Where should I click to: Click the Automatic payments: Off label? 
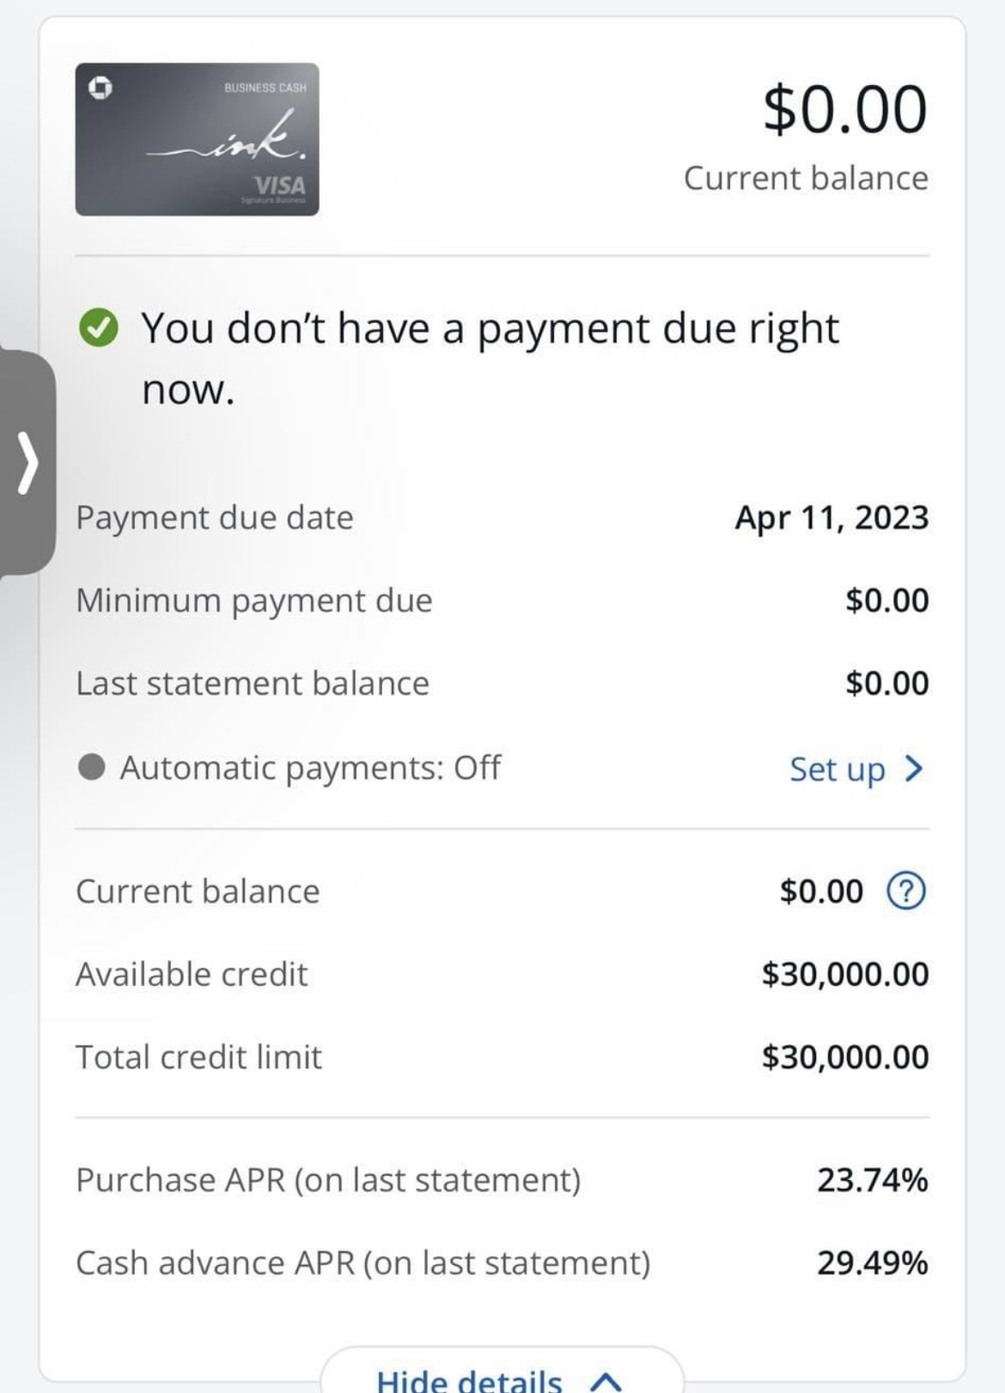coord(310,768)
